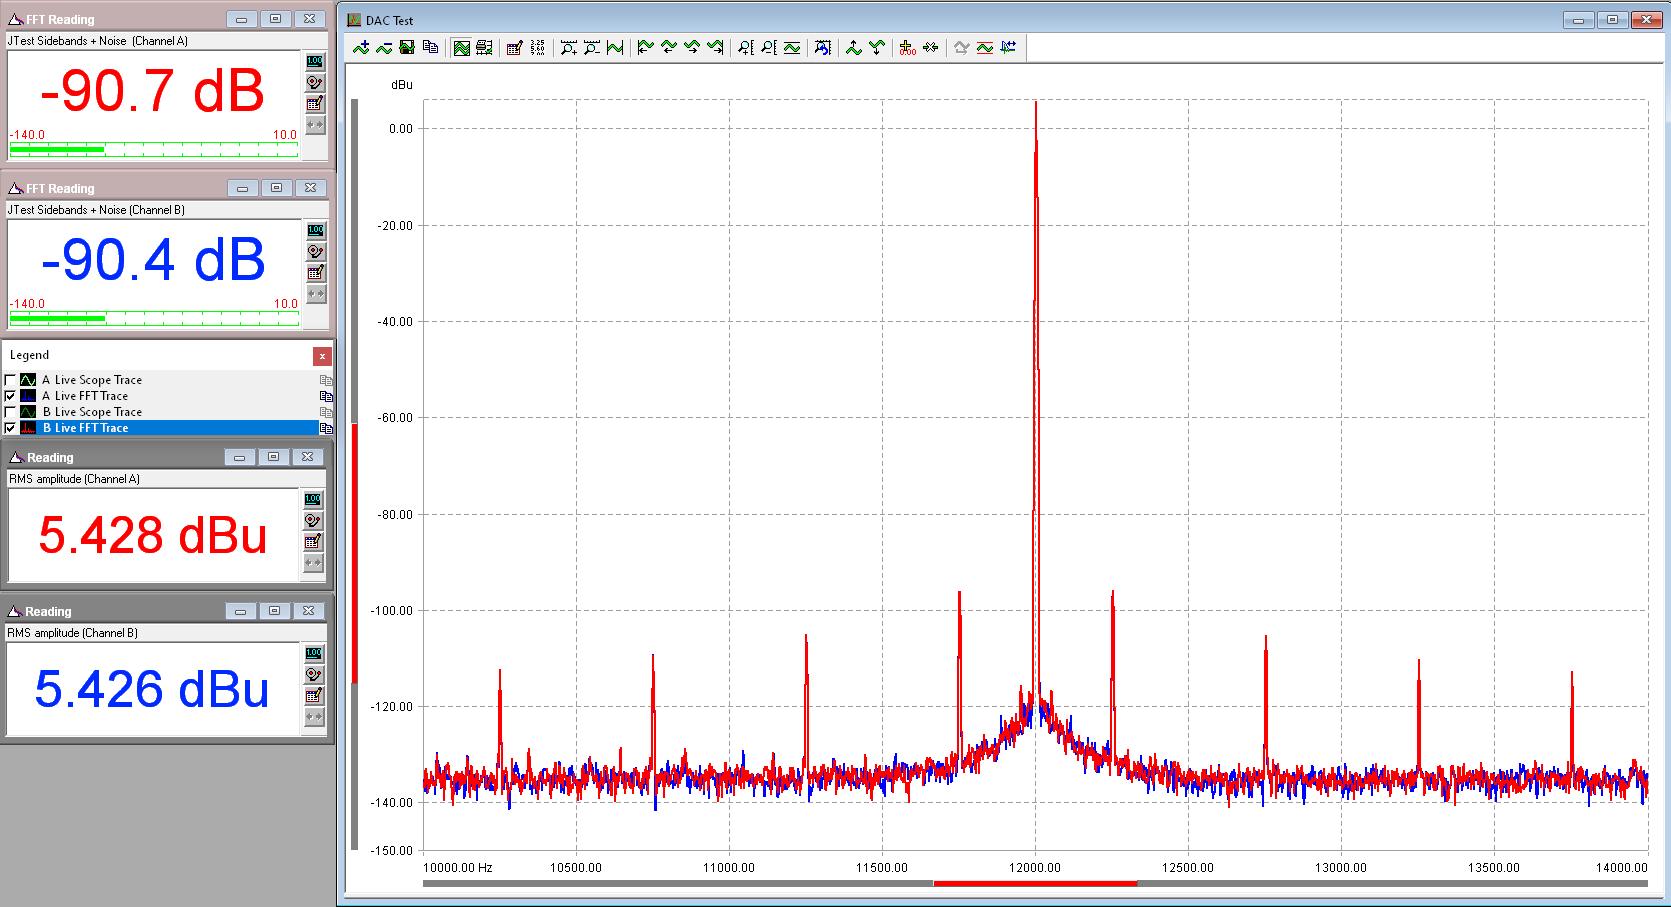Click the copy icon beside A Live FFT Trace

pos(325,396)
